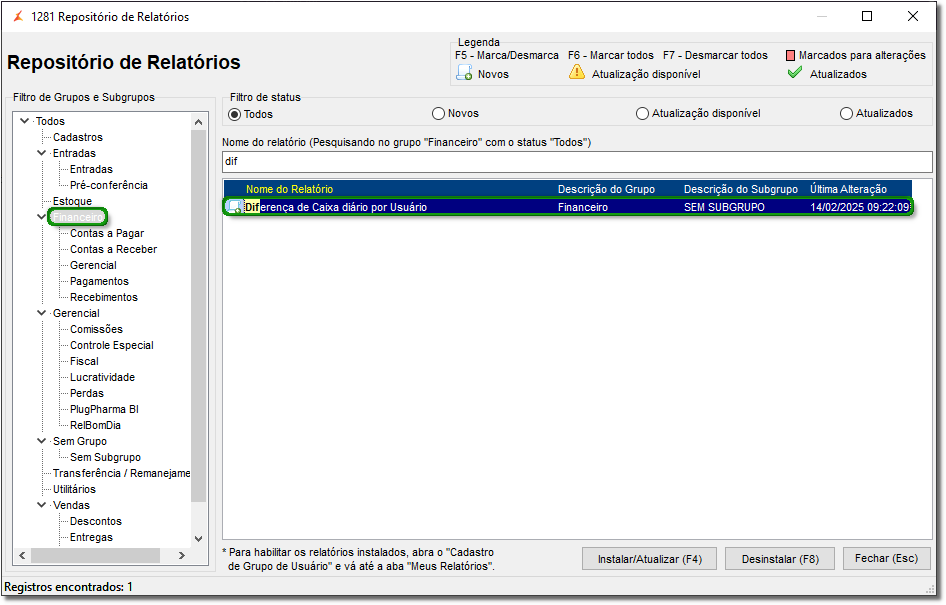This screenshot has height=605, width=946.
Task: Select the Atualizados status radio button
Action: point(846,113)
